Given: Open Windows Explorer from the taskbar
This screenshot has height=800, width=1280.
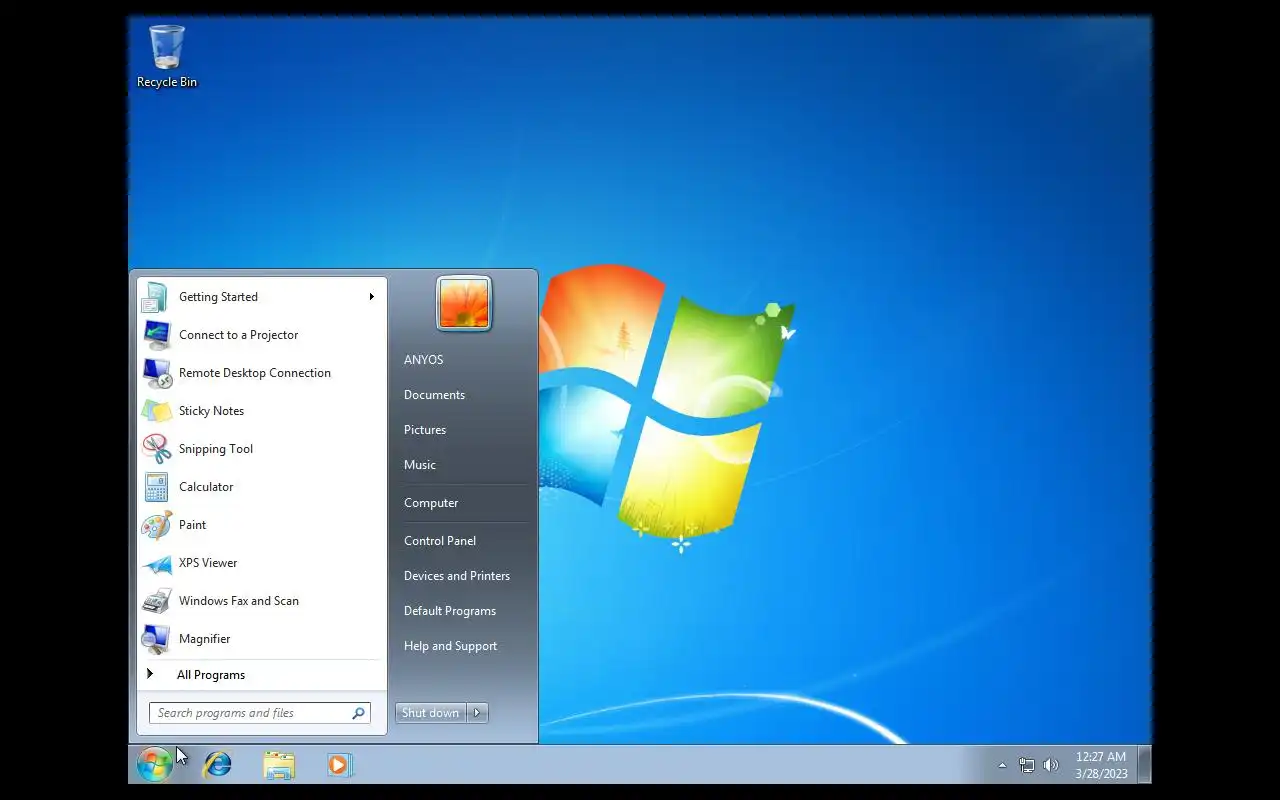Looking at the screenshot, I should click(x=279, y=765).
